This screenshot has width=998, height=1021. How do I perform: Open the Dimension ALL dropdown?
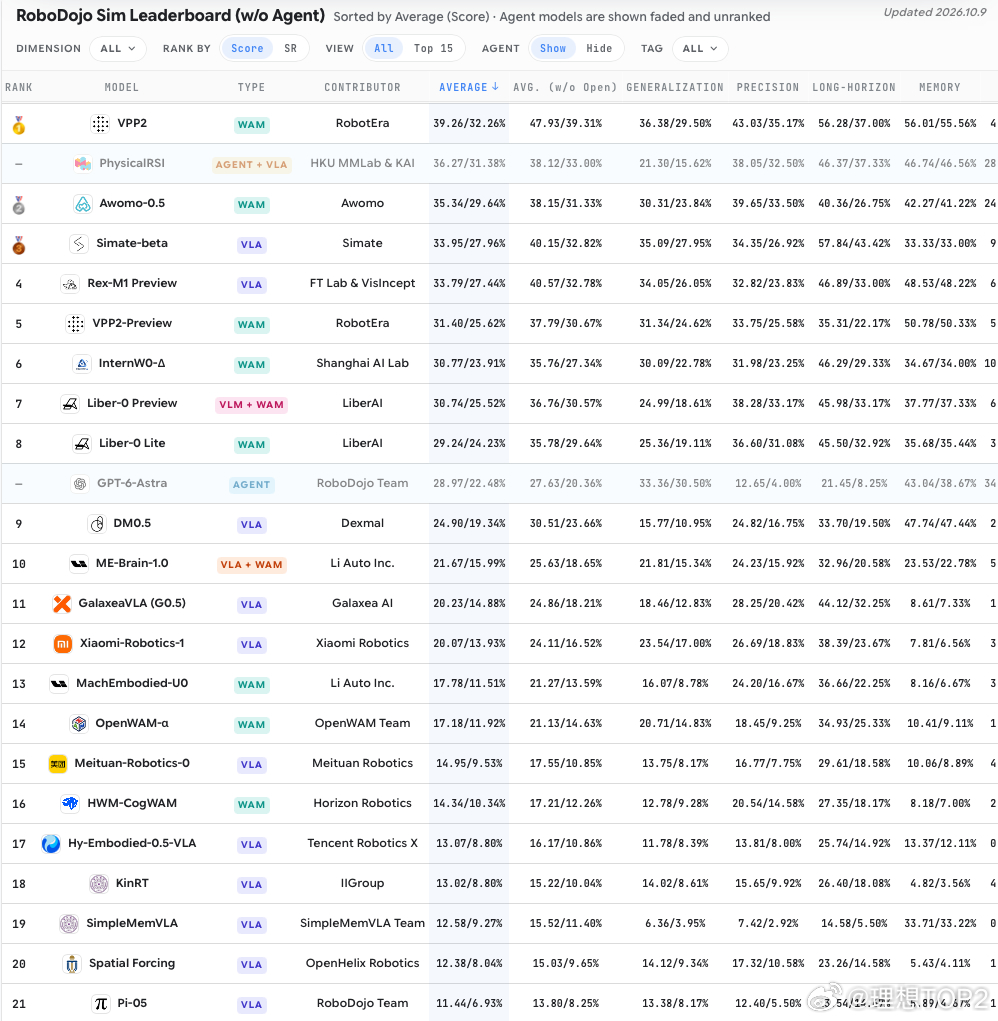click(x=118, y=48)
